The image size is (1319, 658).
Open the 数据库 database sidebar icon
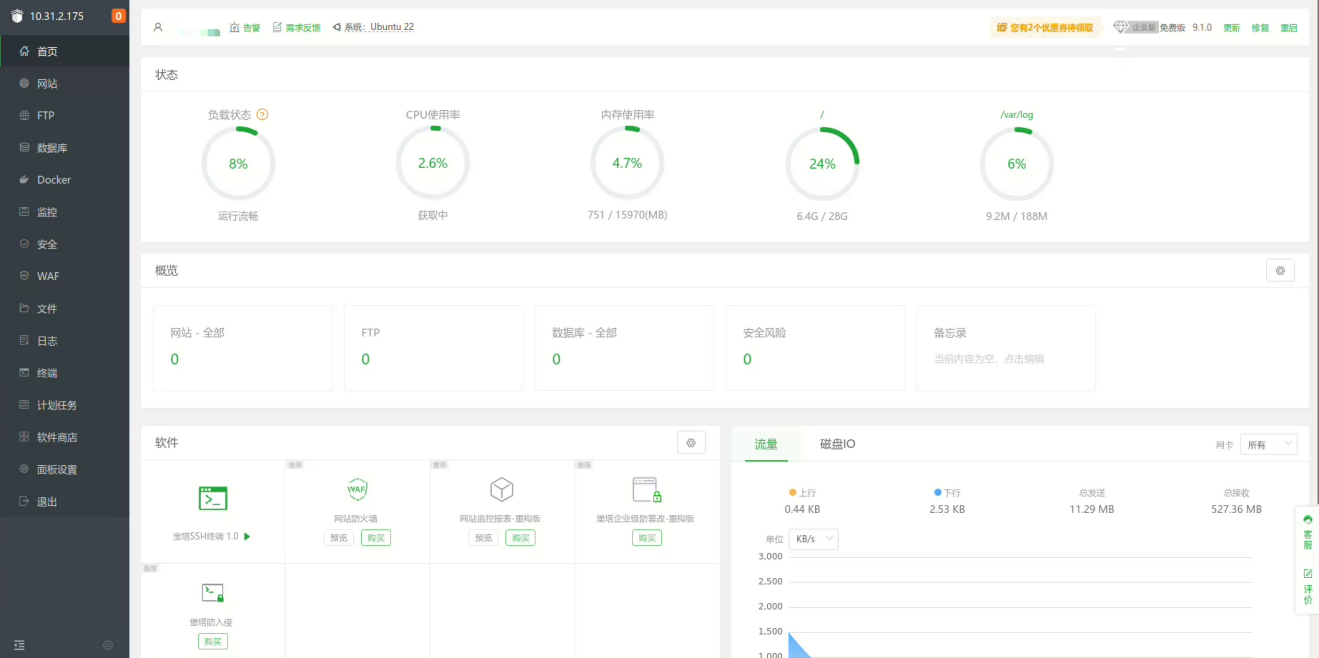[25, 148]
